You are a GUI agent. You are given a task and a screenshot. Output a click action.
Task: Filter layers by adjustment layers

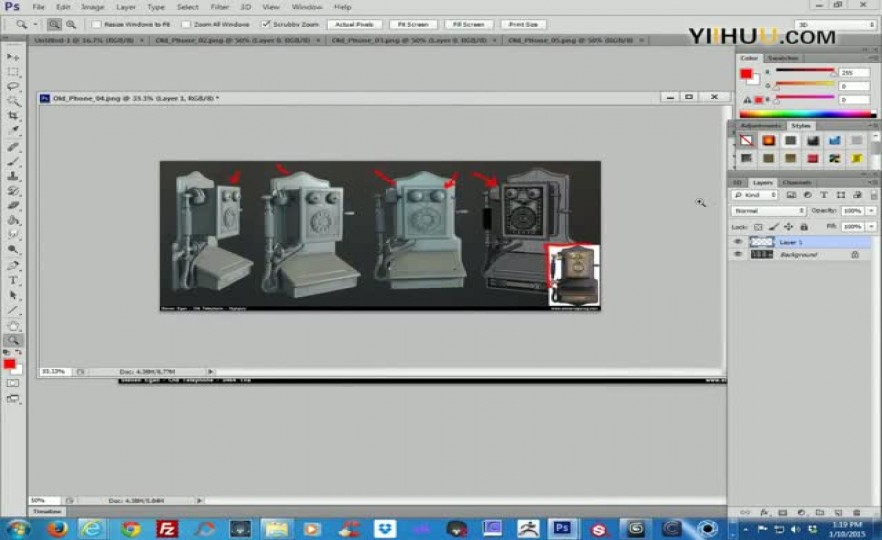(807, 195)
